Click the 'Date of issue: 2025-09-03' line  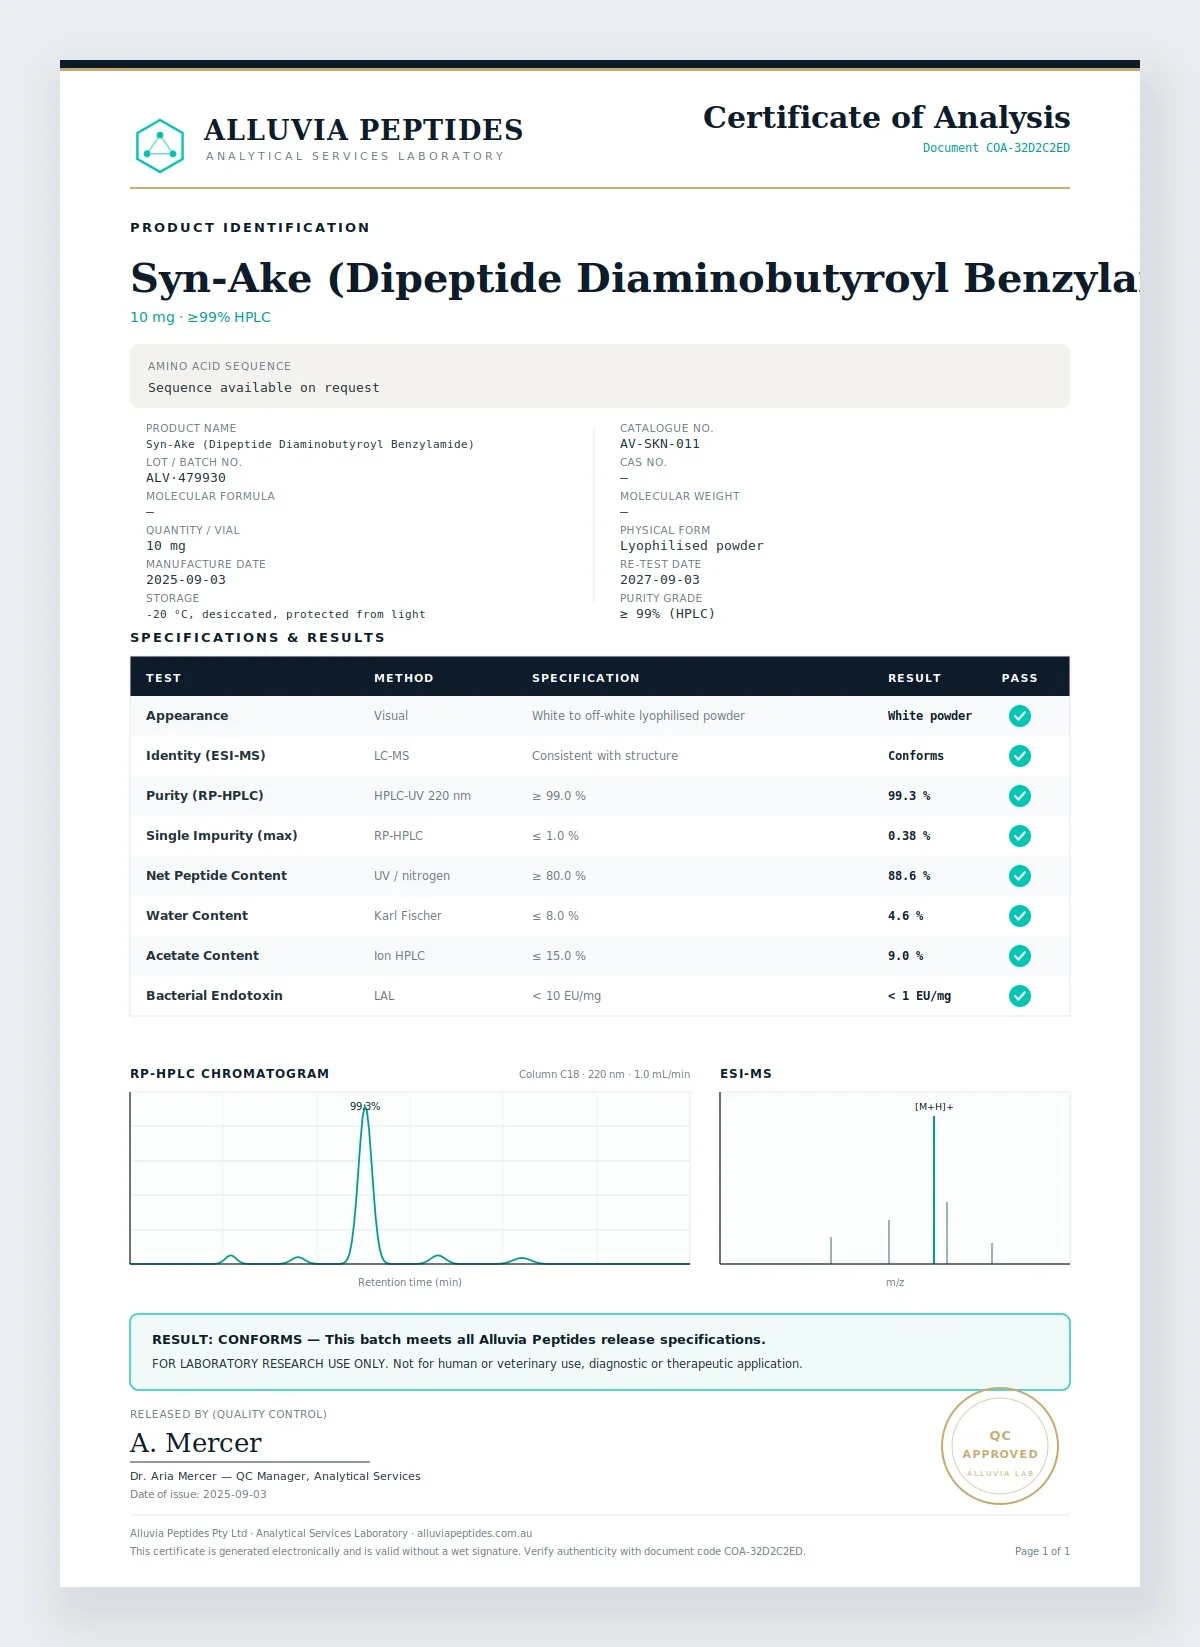click(x=198, y=1495)
